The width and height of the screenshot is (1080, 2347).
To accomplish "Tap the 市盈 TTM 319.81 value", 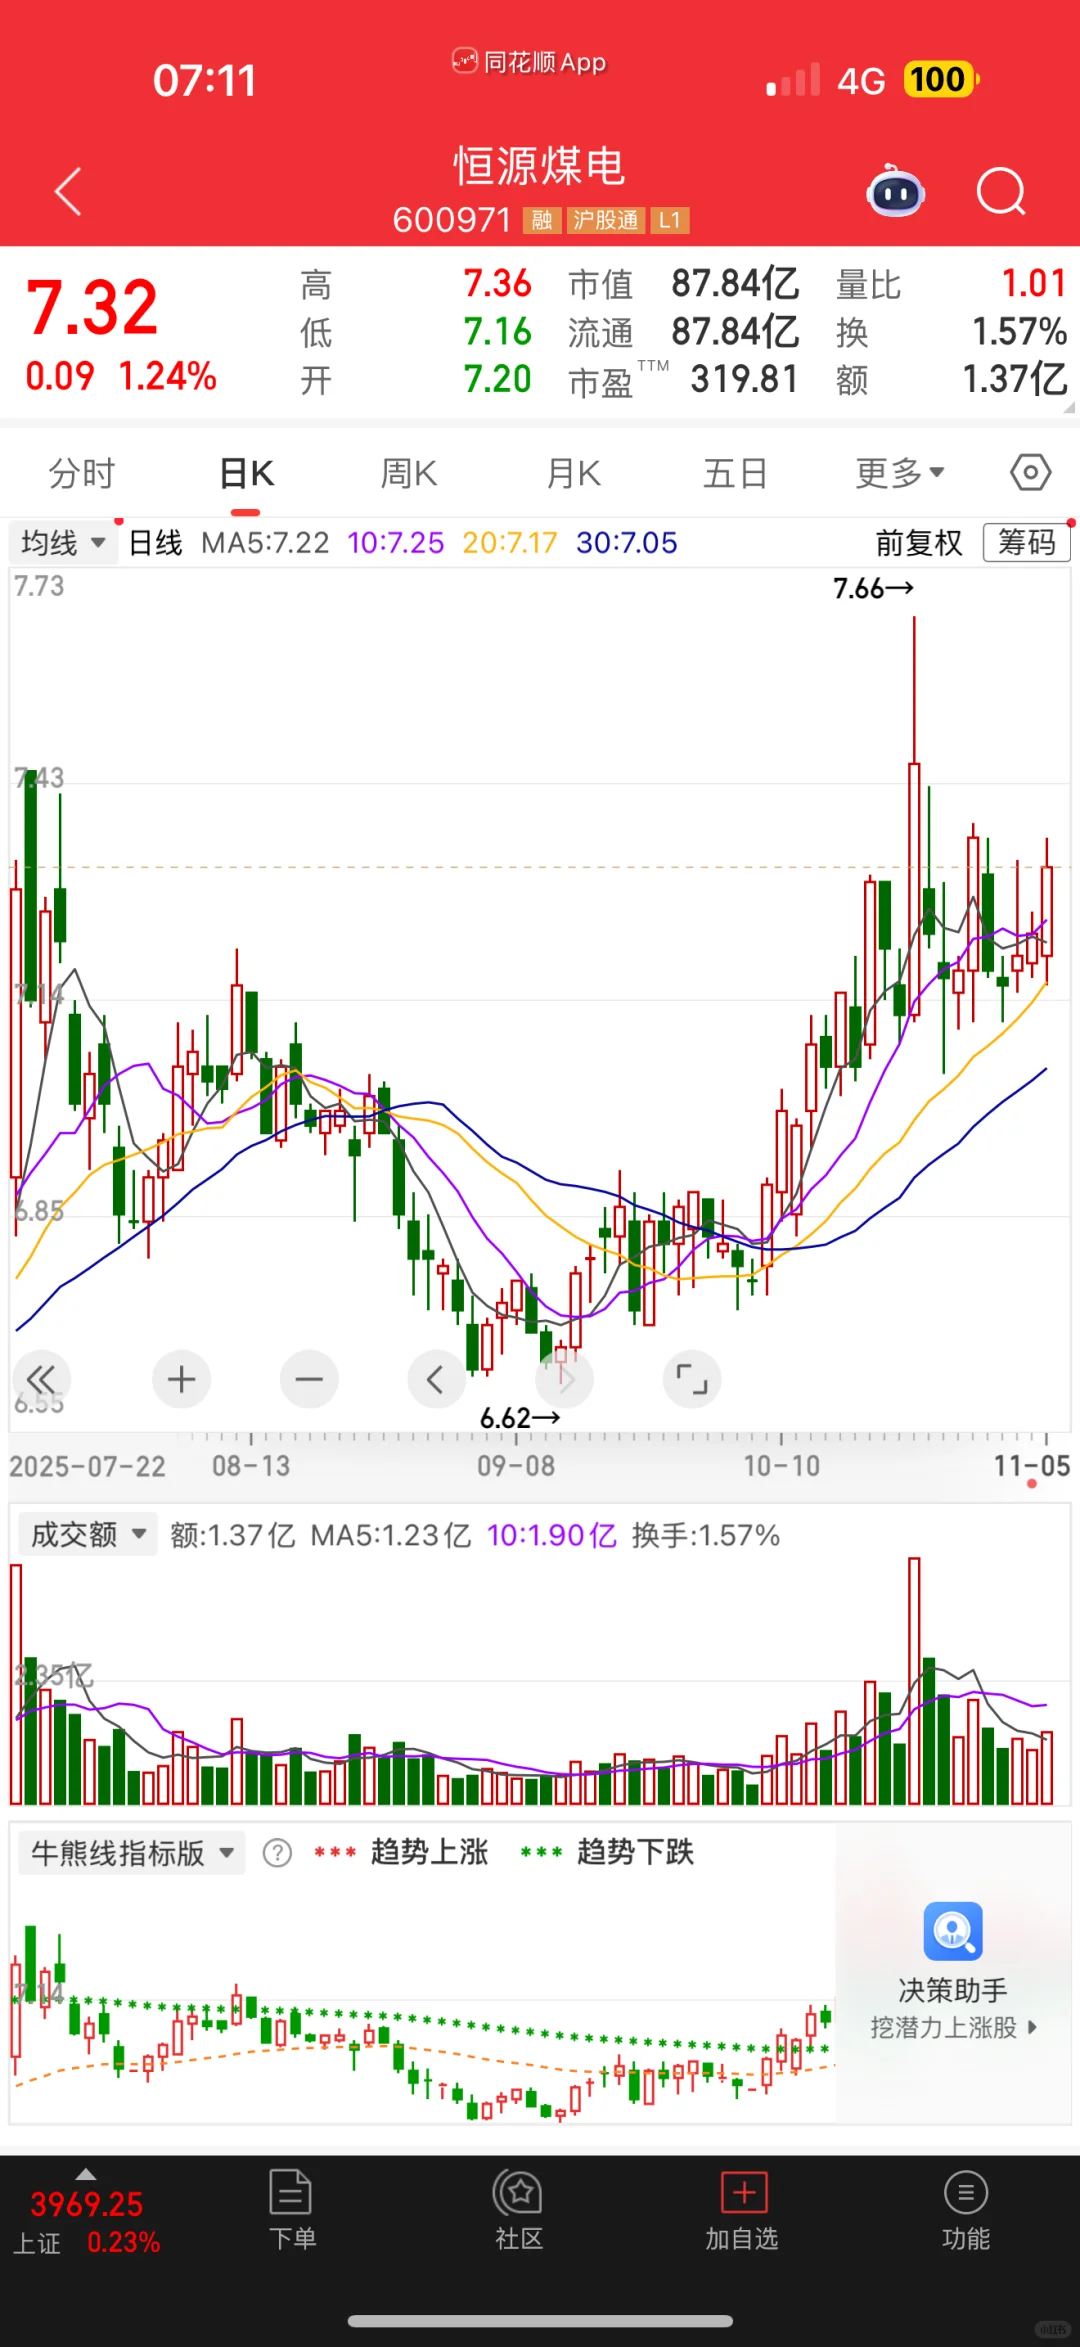I will click(744, 379).
